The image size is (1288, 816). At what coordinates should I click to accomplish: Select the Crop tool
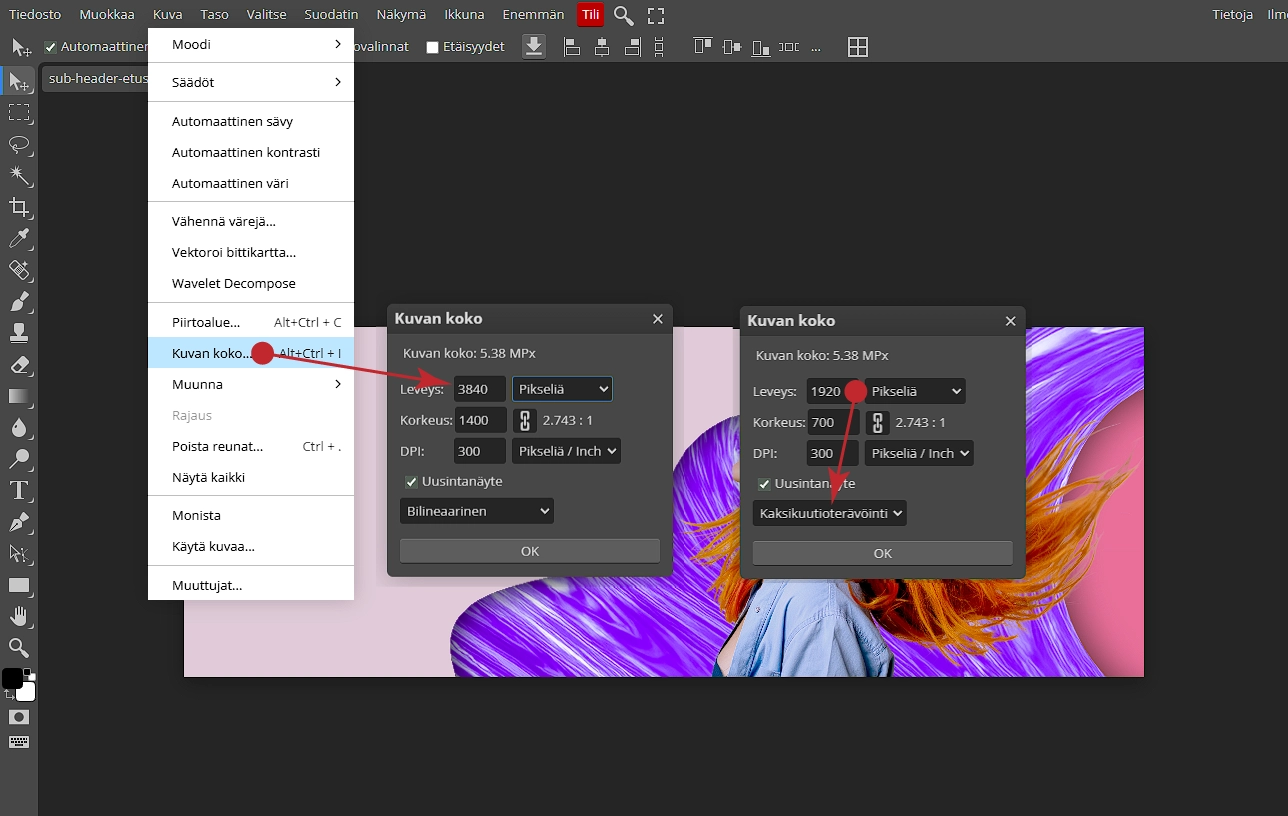pos(19,207)
